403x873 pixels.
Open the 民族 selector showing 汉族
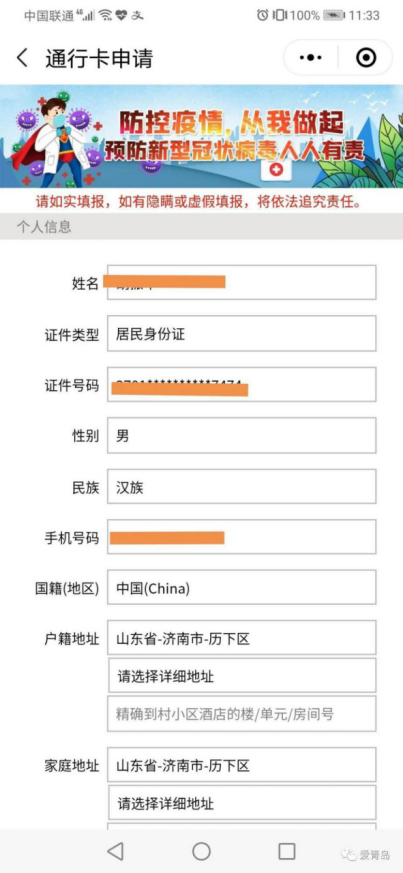click(x=242, y=486)
